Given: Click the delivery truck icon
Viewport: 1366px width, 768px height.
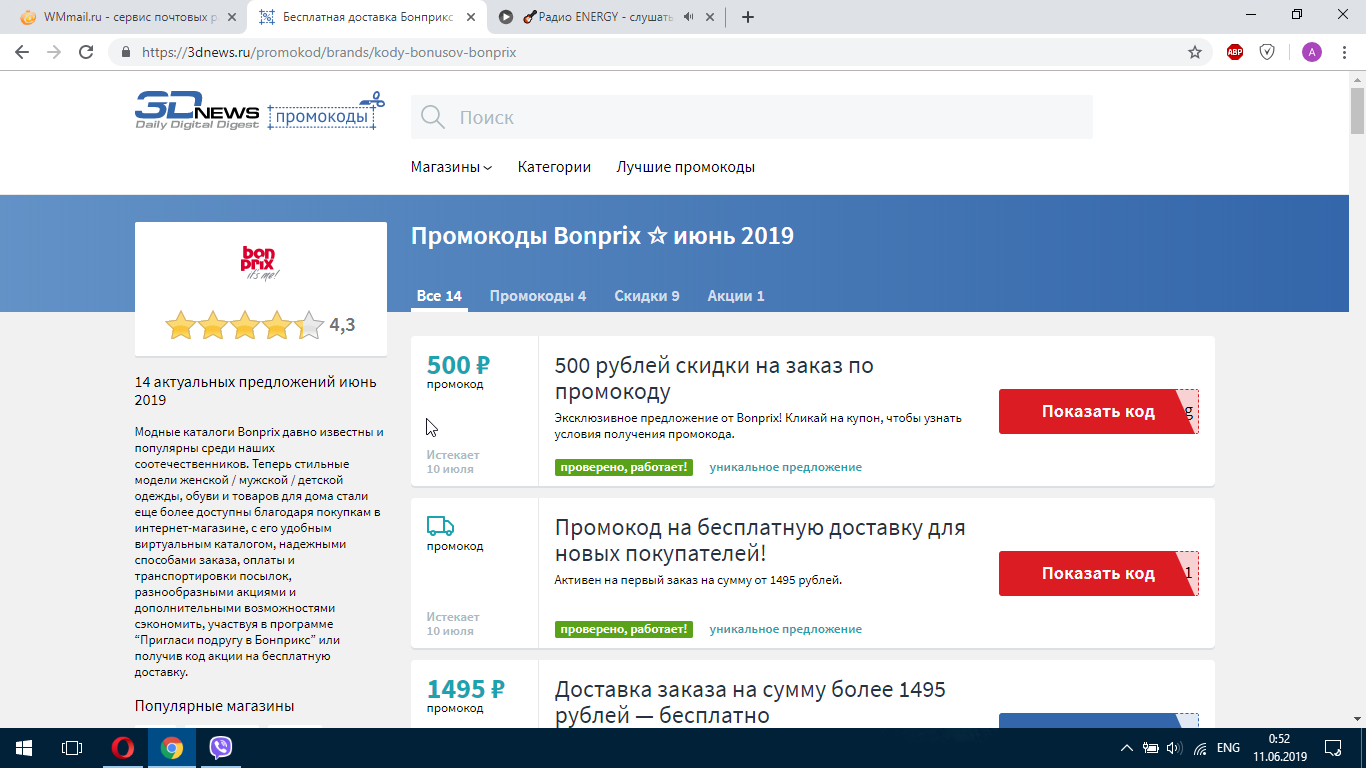Looking at the screenshot, I should click(440, 526).
